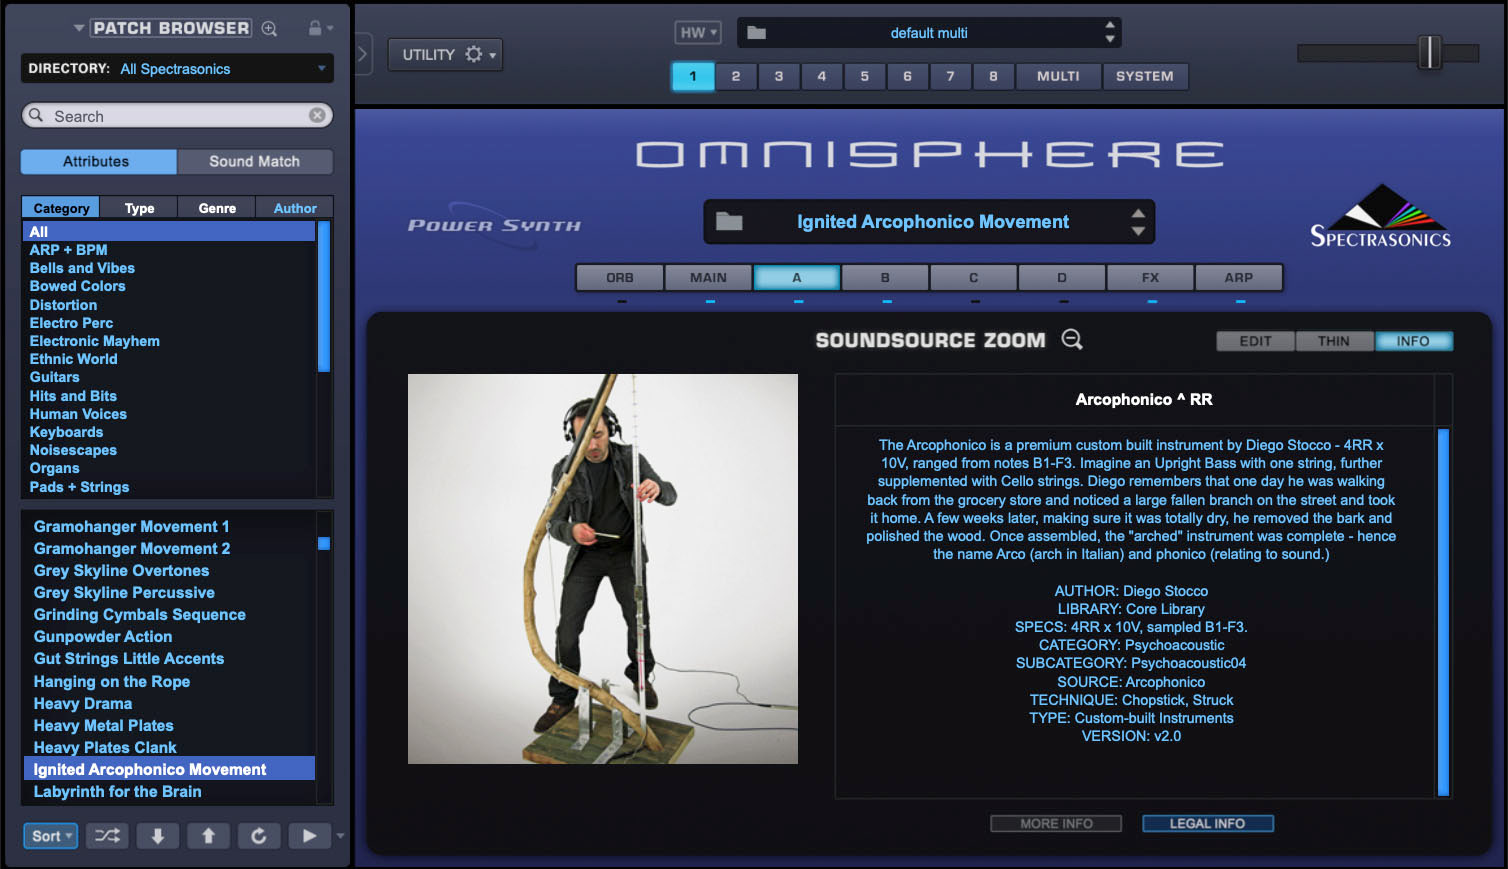
Task: Switch to layer D tab
Action: (x=1062, y=277)
